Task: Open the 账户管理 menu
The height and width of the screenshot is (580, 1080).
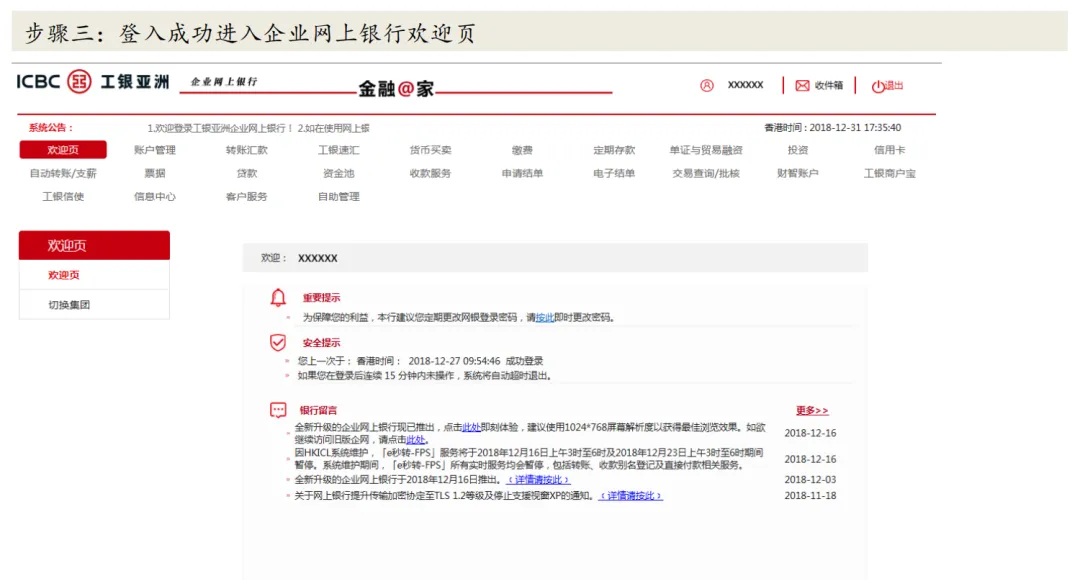Action: pyautogui.click(x=155, y=150)
